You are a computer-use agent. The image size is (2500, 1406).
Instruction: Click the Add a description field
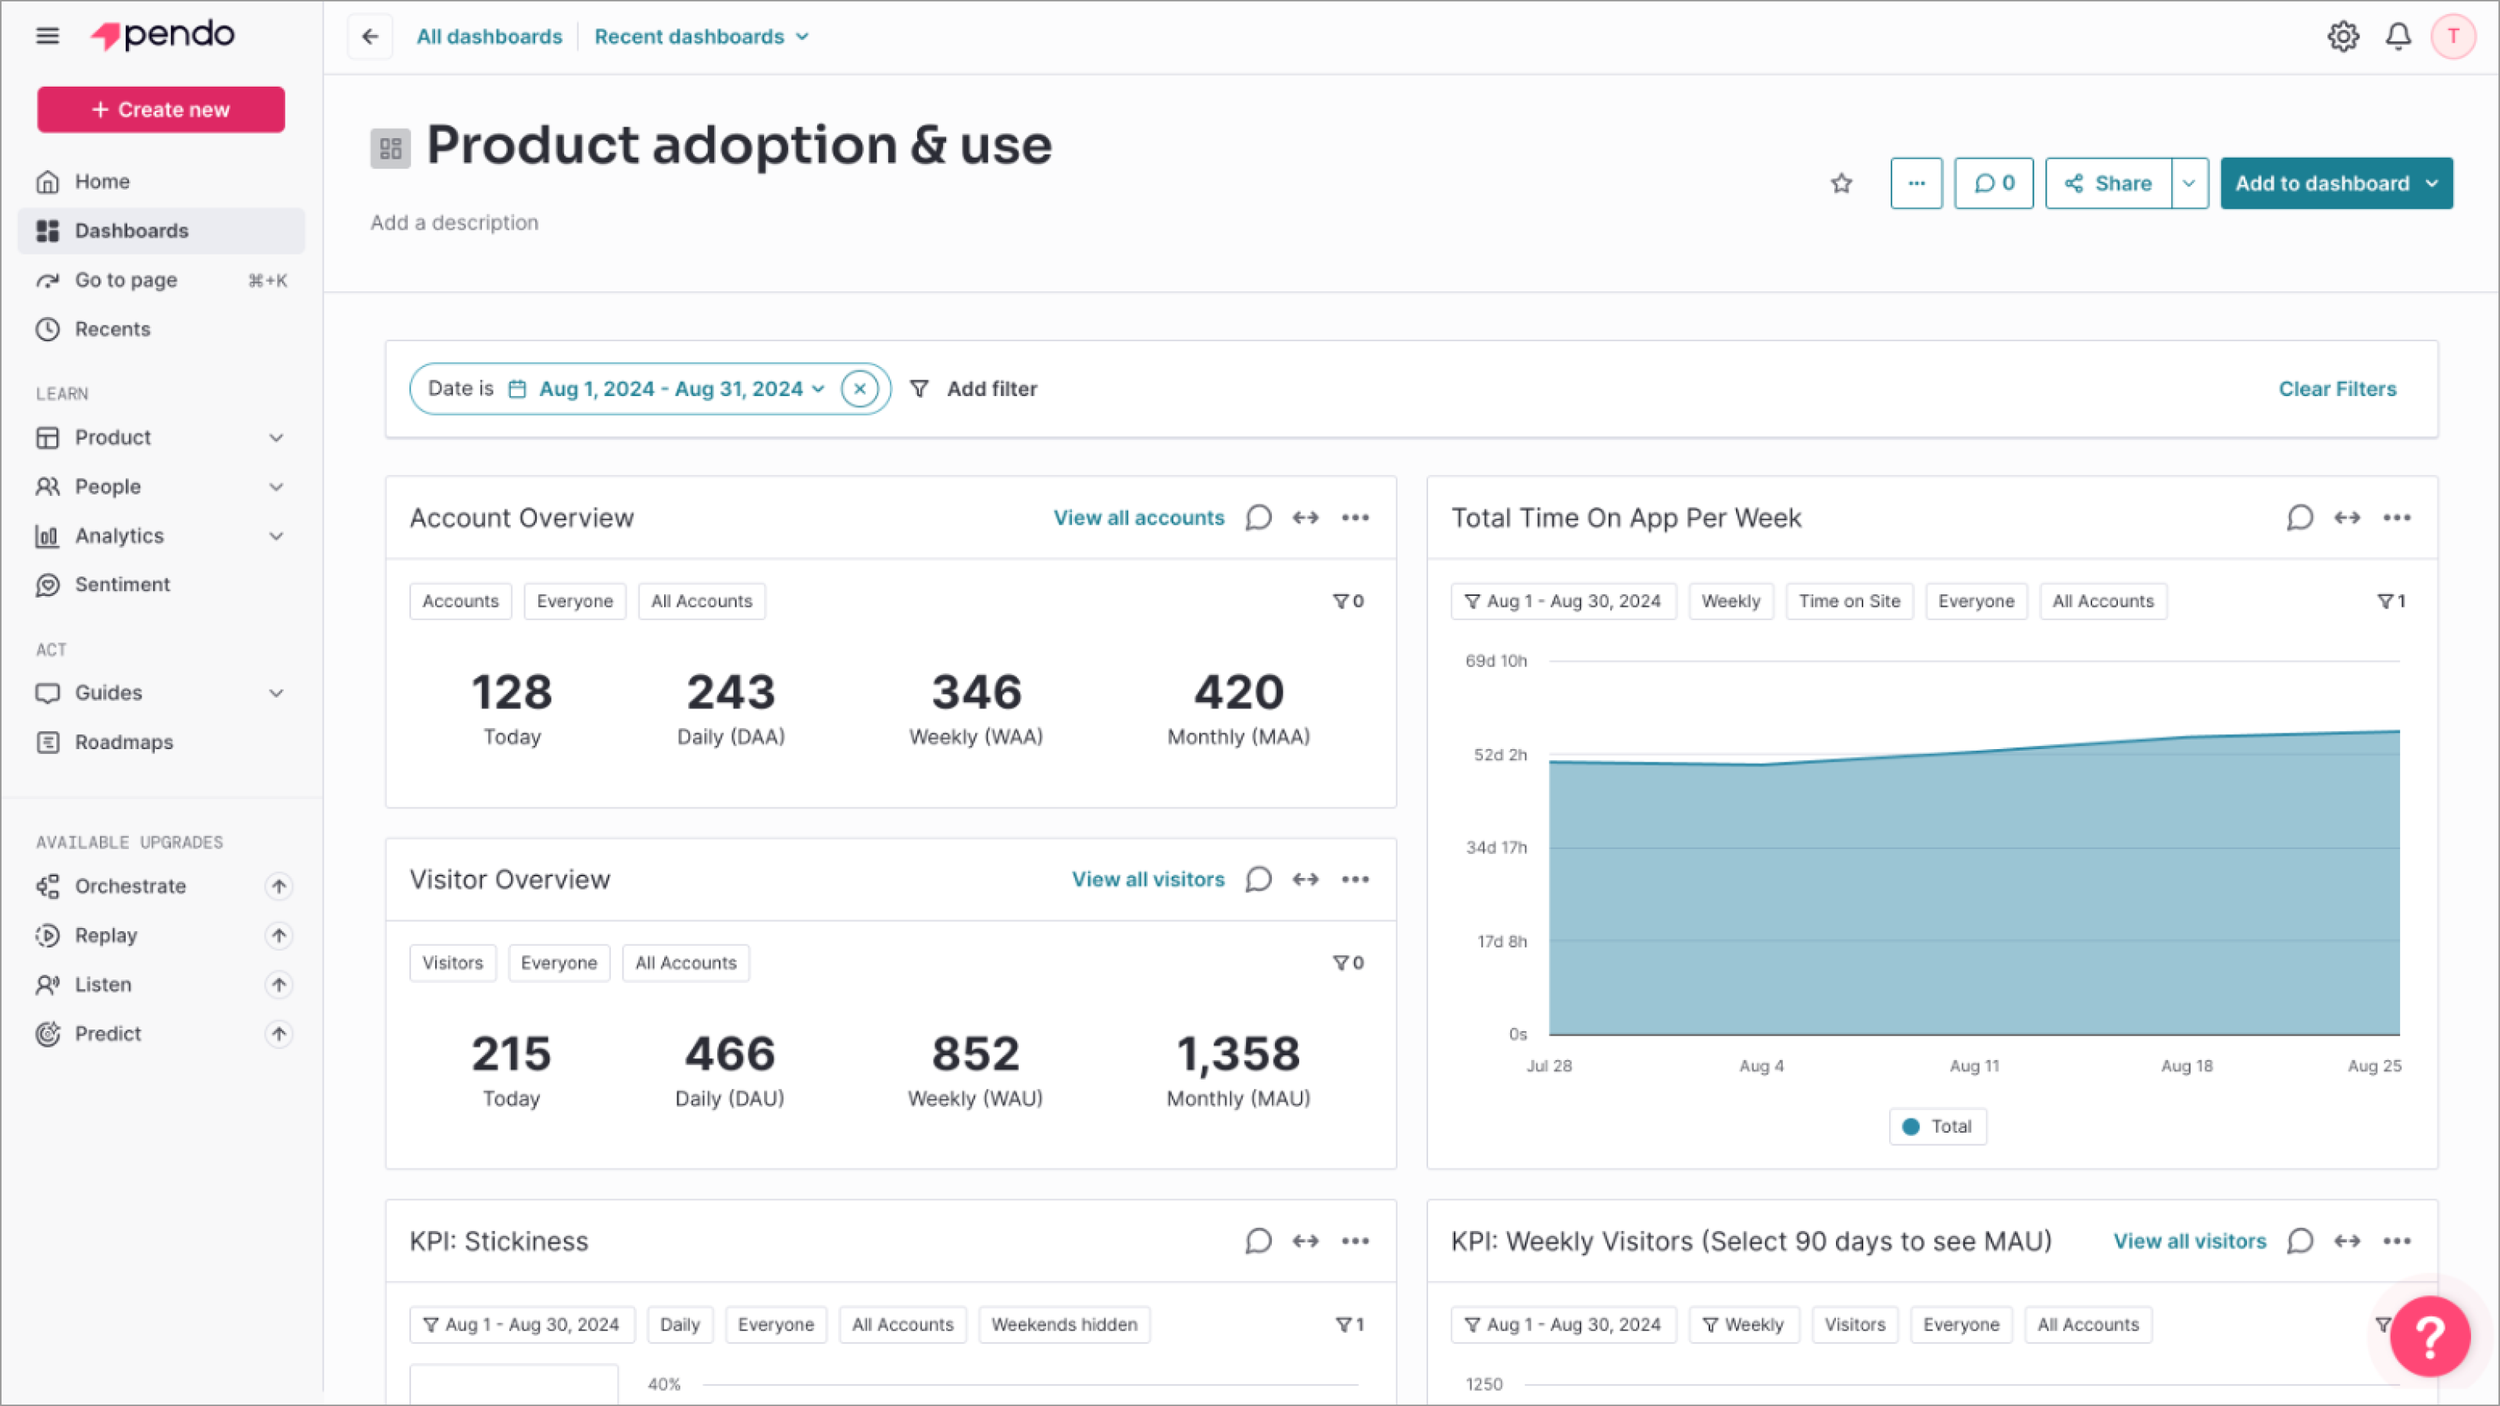click(455, 223)
